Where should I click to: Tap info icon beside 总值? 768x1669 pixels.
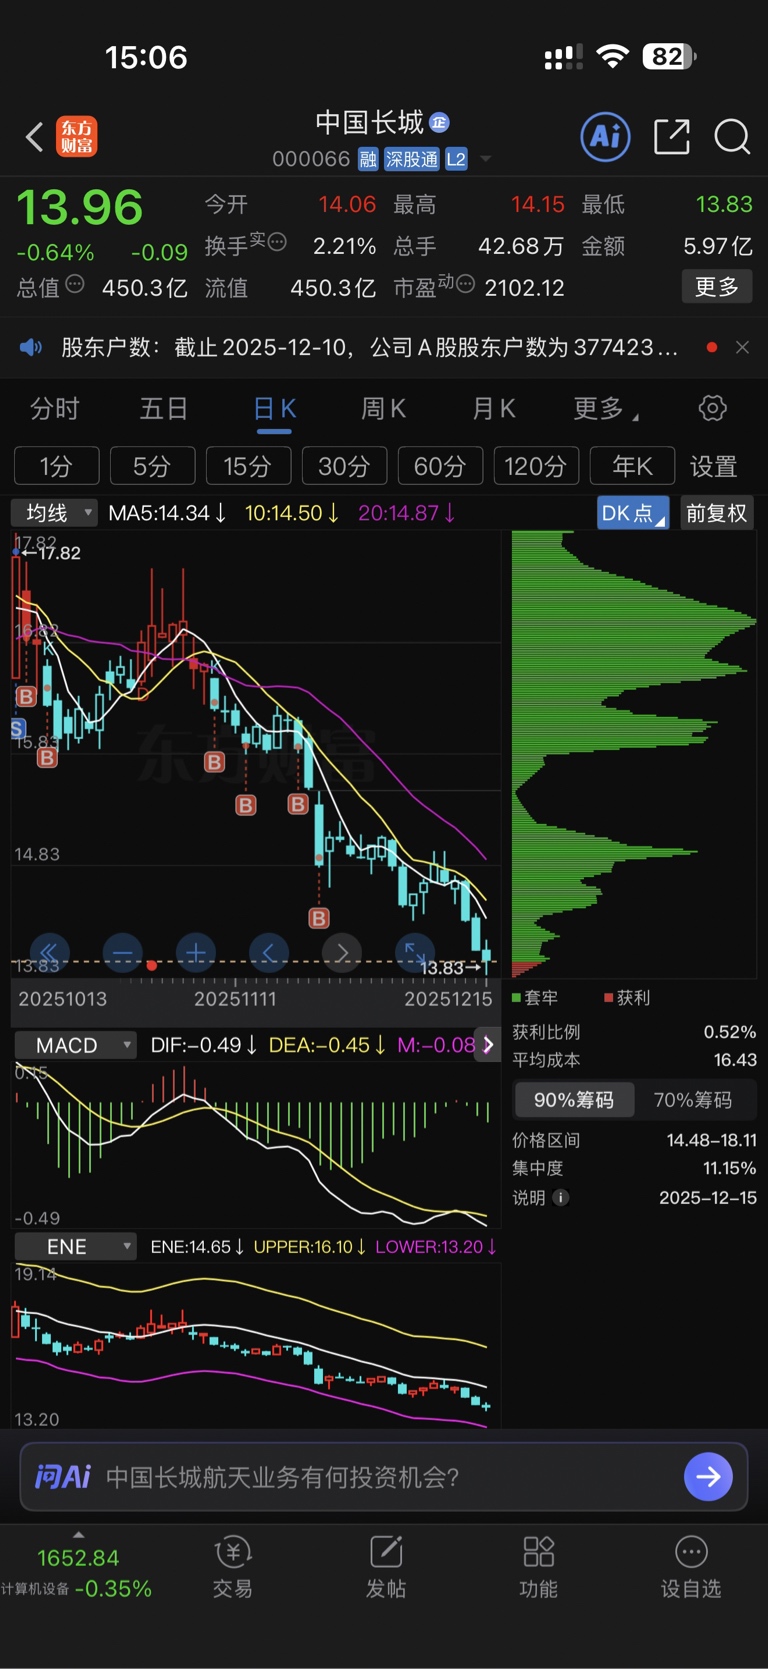(75, 285)
